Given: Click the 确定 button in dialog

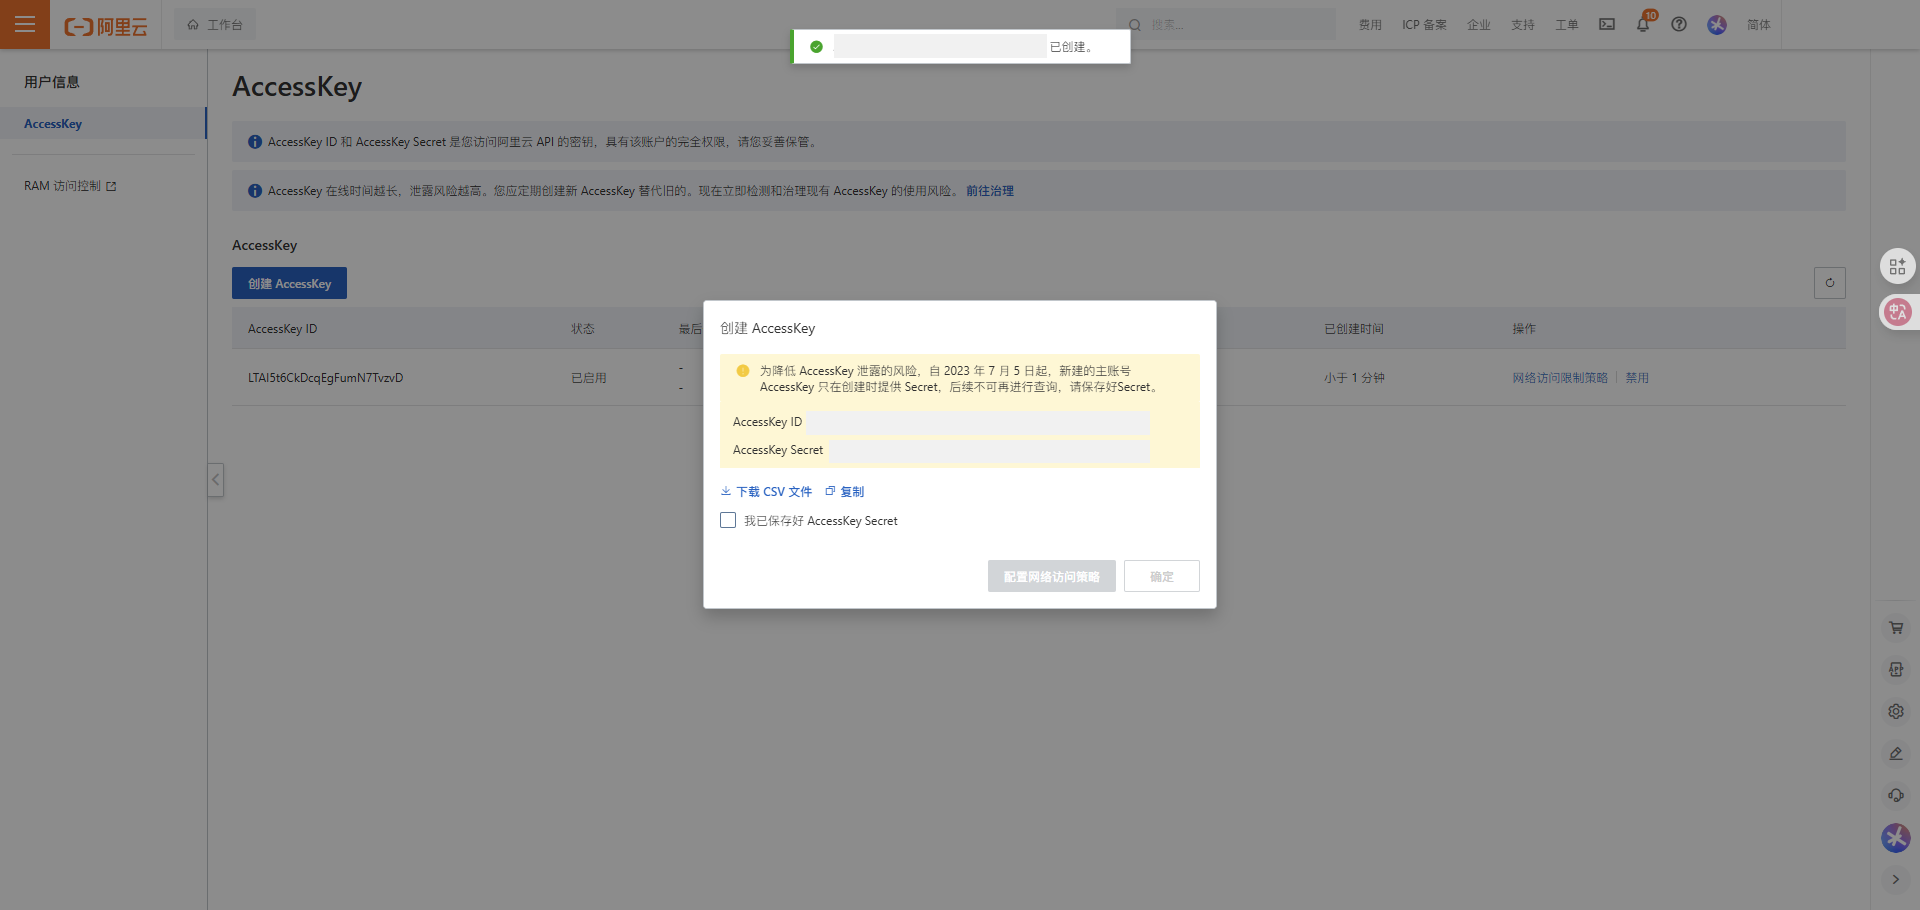Looking at the screenshot, I should (x=1161, y=576).
